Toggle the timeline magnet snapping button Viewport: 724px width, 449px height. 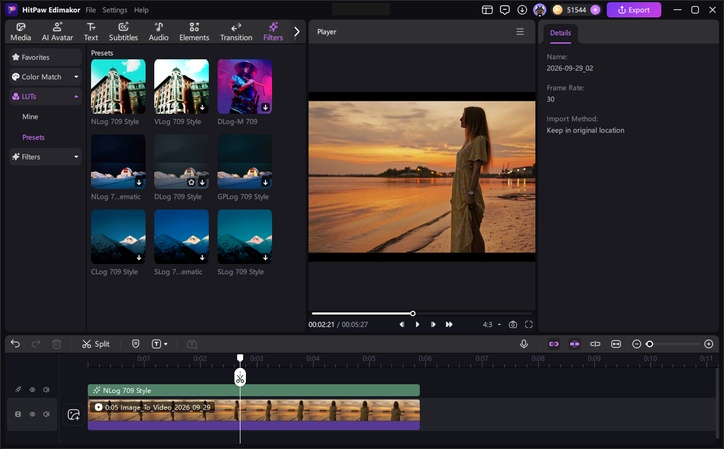click(x=574, y=344)
